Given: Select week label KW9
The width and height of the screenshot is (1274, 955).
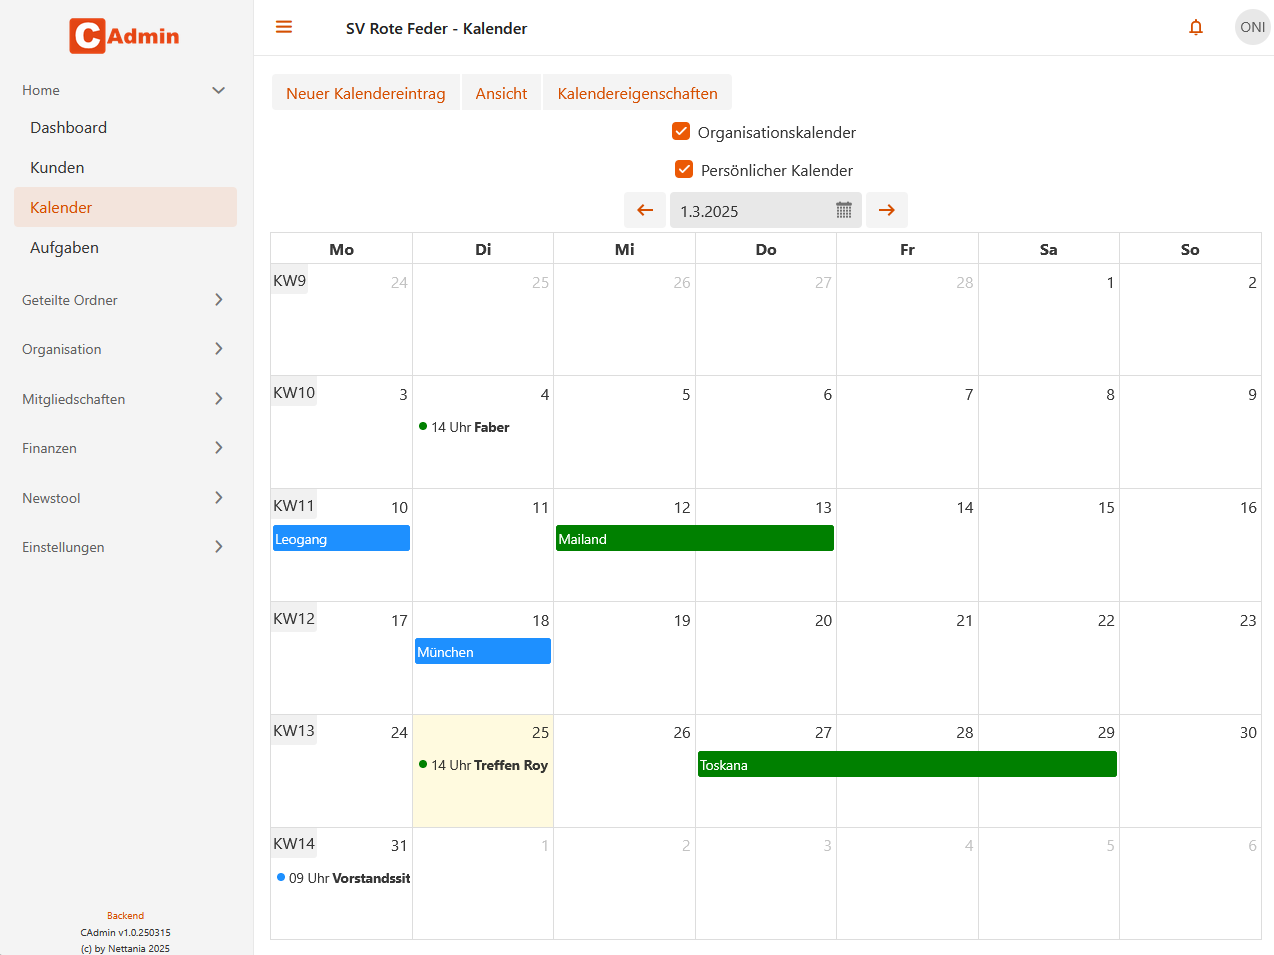Looking at the screenshot, I should (x=290, y=281).
